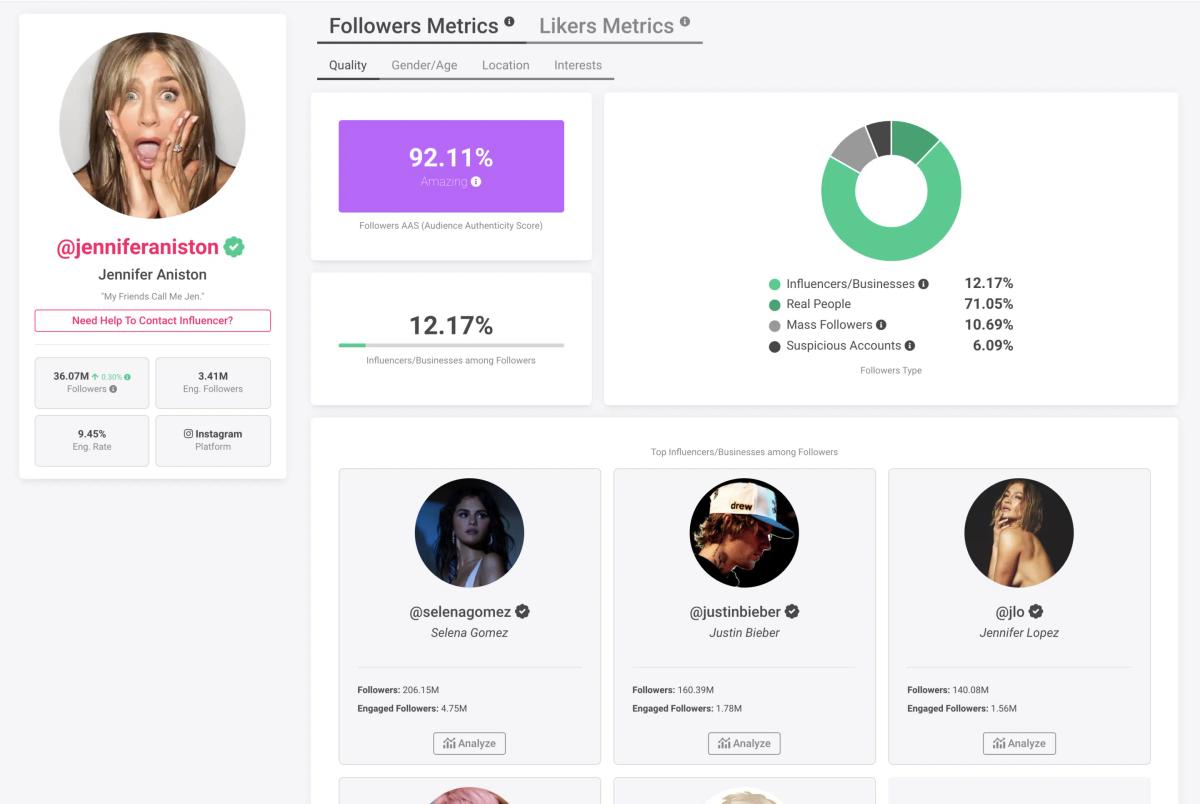This screenshot has height=804, width=1200.
Task: Open the Interests sub-tab
Action: click(x=578, y=65)
